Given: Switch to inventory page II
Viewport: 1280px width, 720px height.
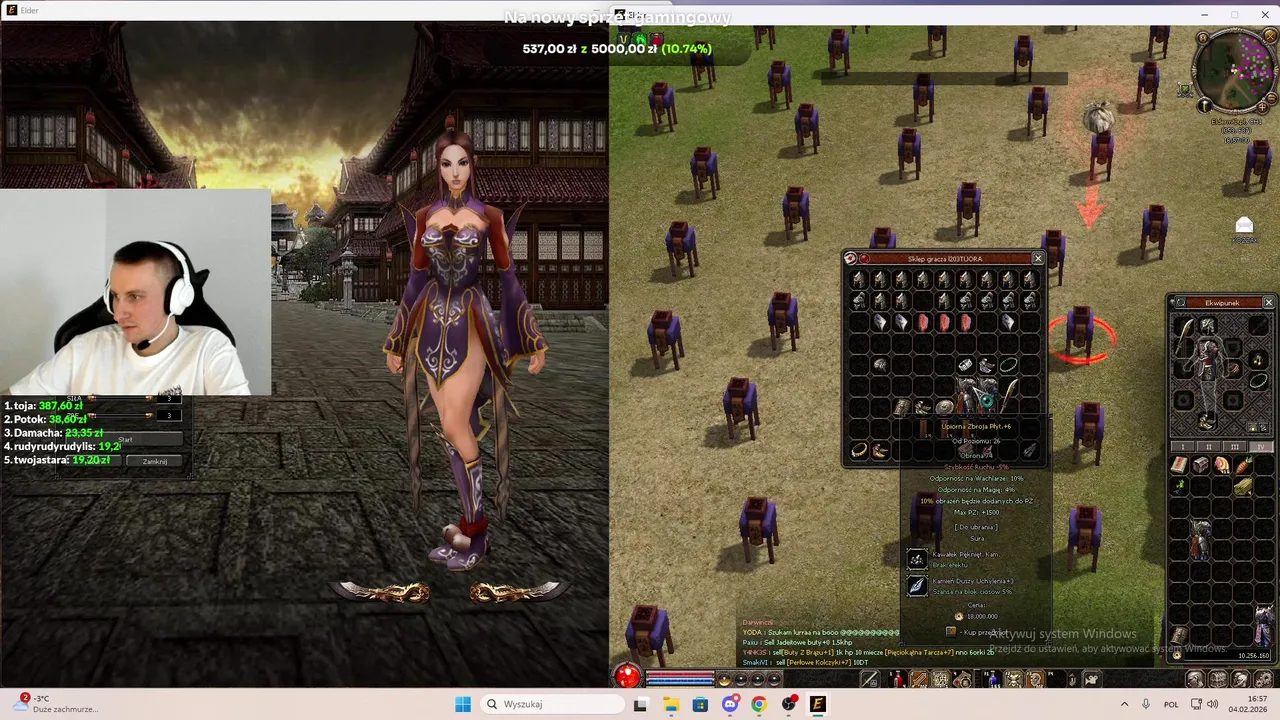Looking at the screenshot, I should click(x=1209, y=445).
